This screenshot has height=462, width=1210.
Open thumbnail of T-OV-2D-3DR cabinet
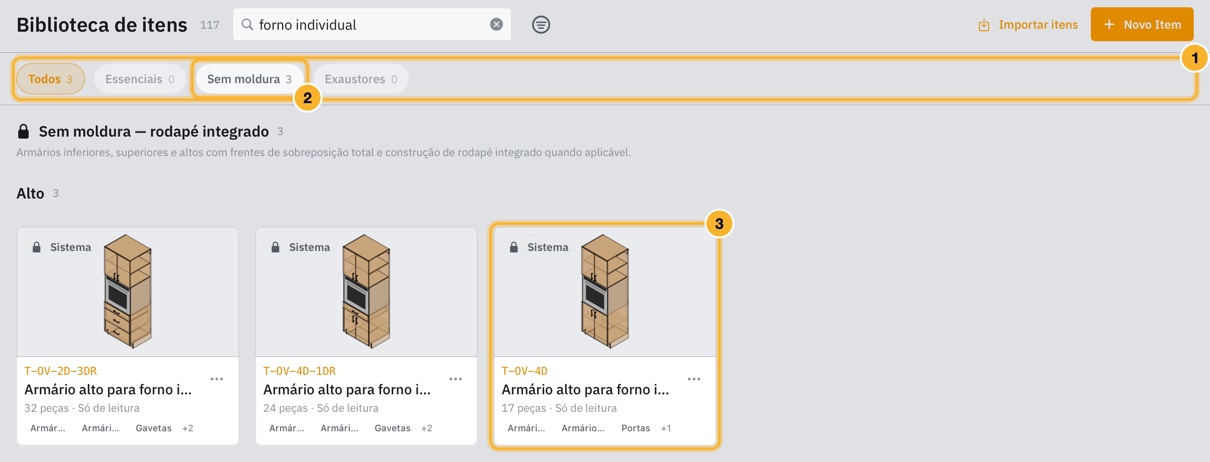(128, 292)
